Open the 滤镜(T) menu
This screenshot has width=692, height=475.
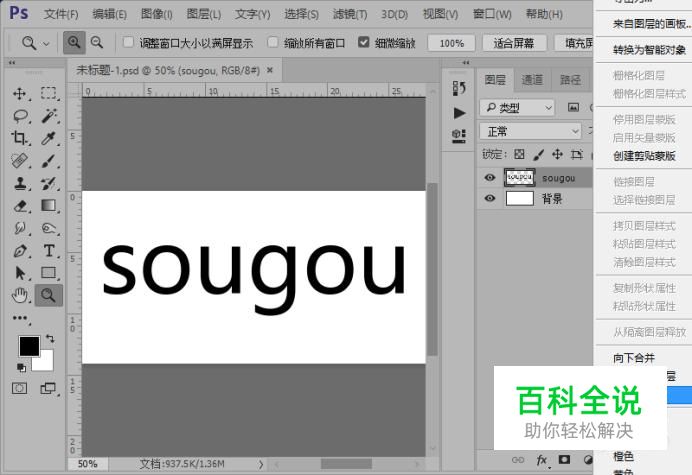(x=350, y=14)
